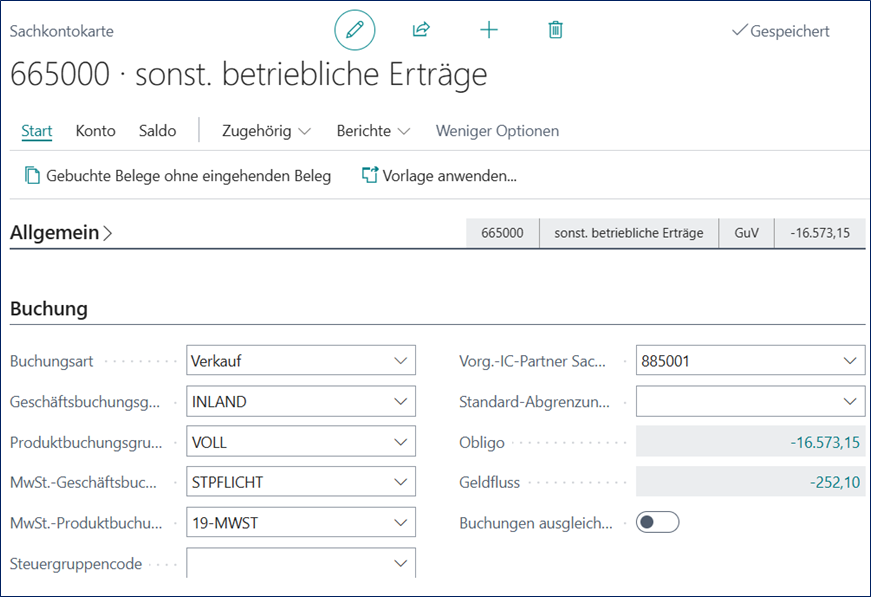Toggle the Buchungen ausgleichen switch
Screen dimensions: 871x597
(657, 522)
